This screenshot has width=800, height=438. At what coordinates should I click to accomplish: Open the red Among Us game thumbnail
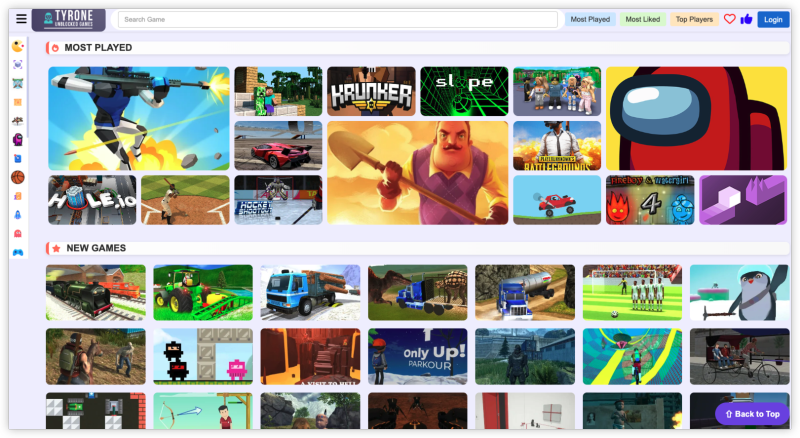[696, 118]
